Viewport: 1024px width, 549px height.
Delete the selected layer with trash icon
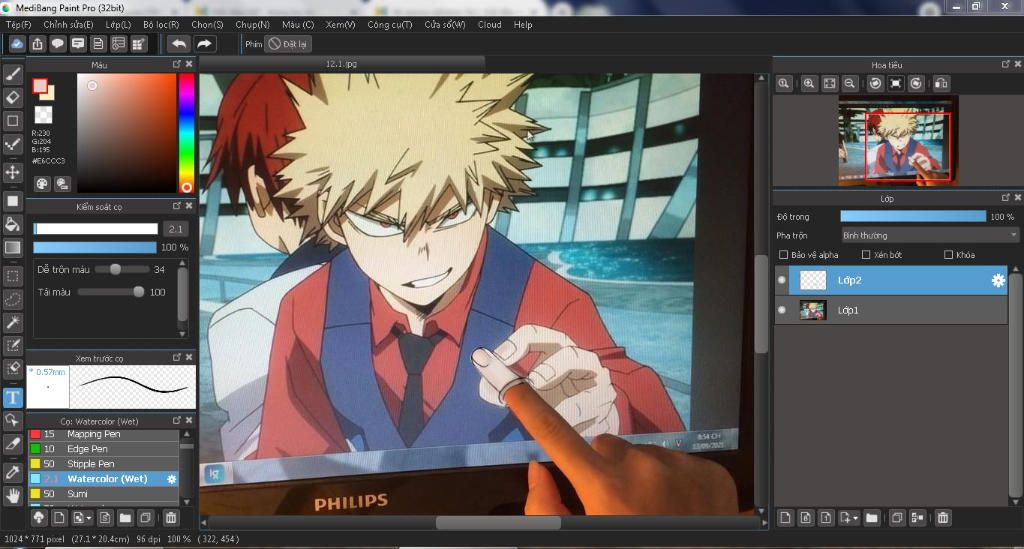click(943, 518)
